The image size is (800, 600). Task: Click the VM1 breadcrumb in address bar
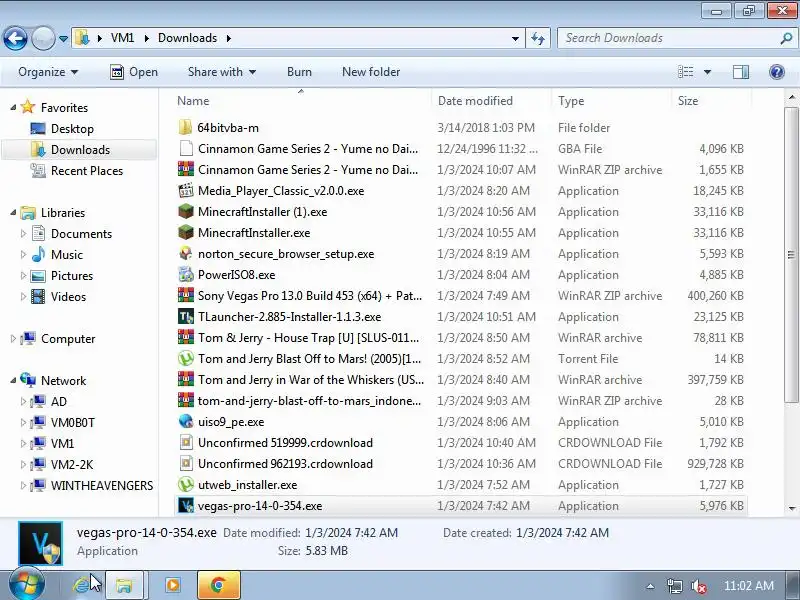coord(122,38)
